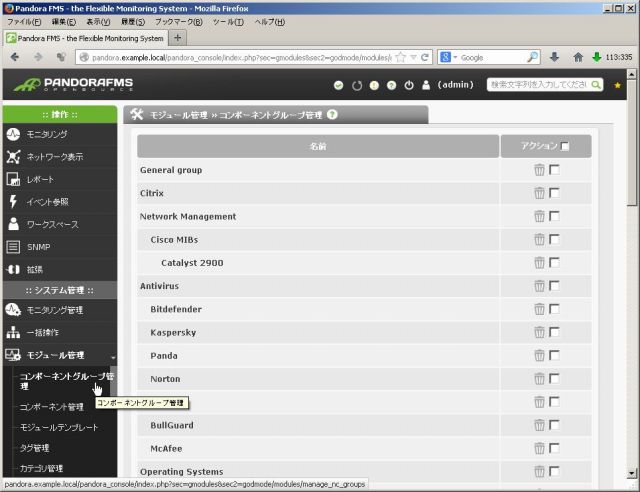Click the green system status check icon
Viewport: 640px width, 492px height.
(x=338, y=85)
